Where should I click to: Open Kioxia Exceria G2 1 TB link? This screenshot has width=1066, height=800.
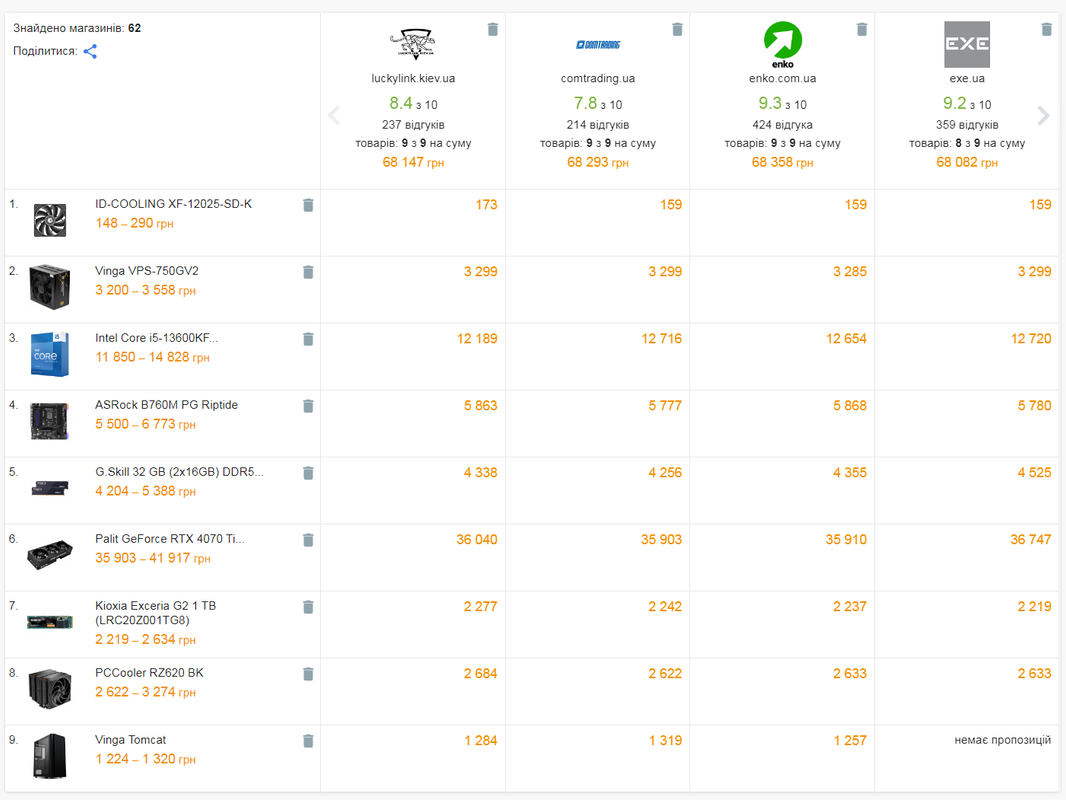coord(156,612)
